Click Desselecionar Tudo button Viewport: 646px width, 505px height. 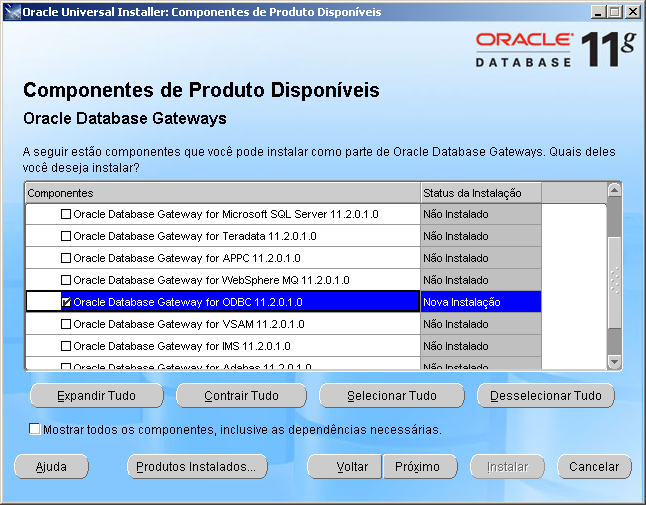tap(546, 395)
